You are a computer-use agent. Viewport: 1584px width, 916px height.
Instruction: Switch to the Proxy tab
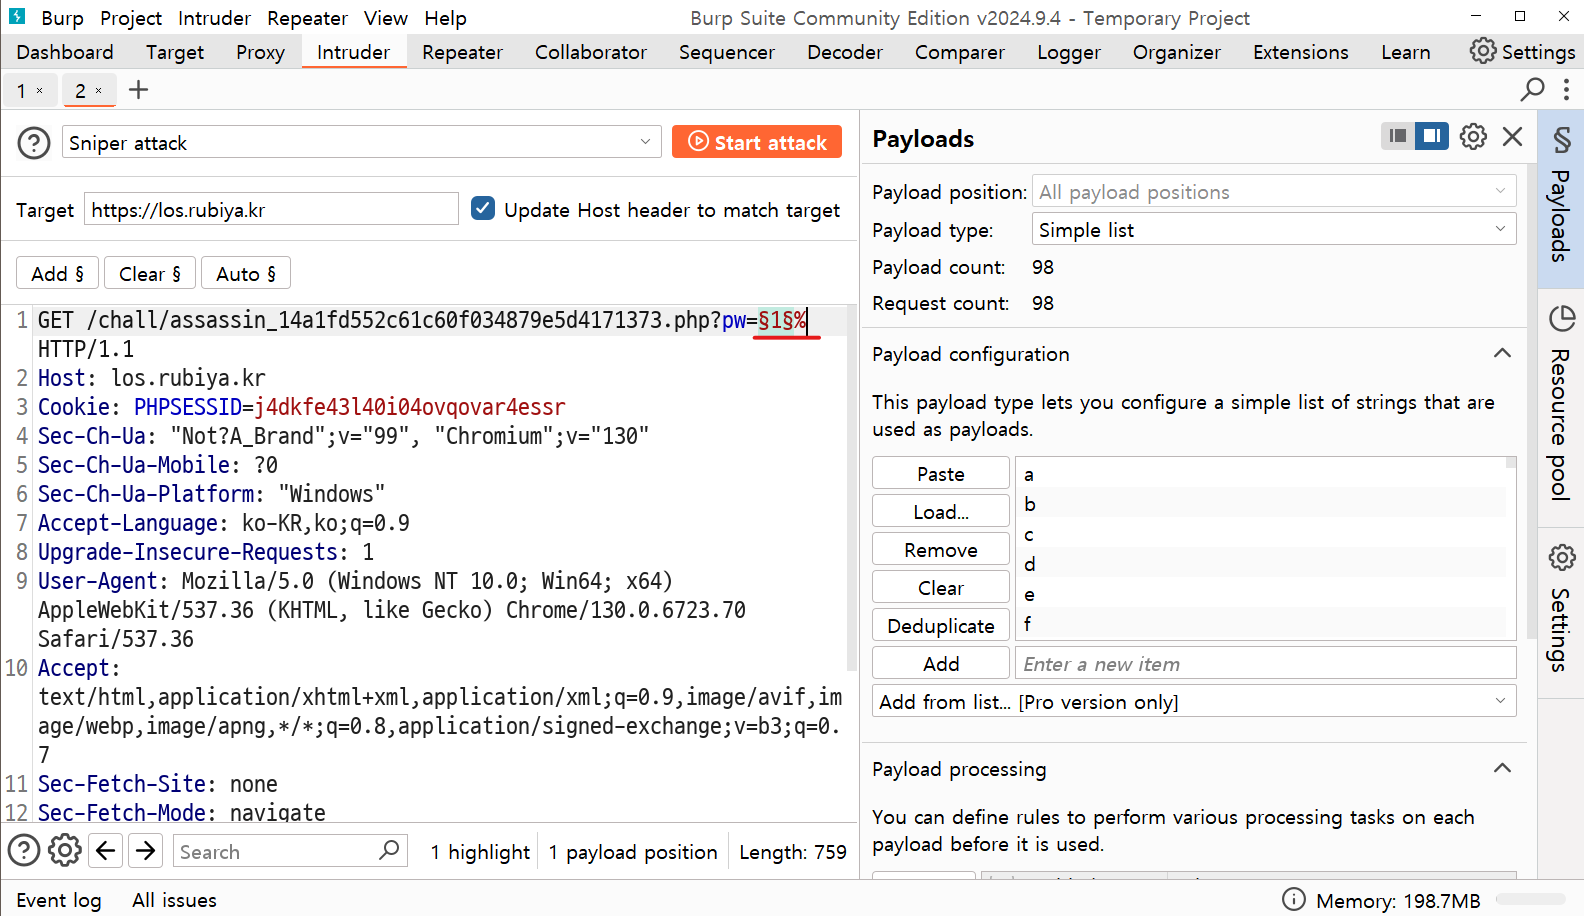point(260,52)
